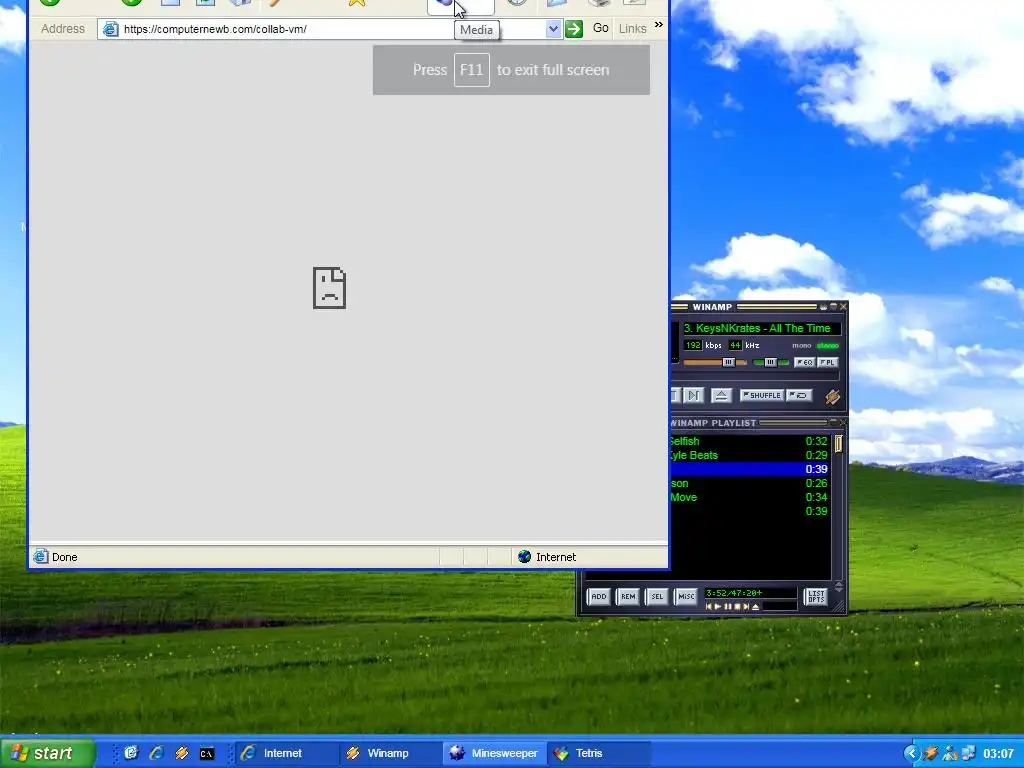Click the Winamp system tray icon
1024x768 pixels.
931,754
